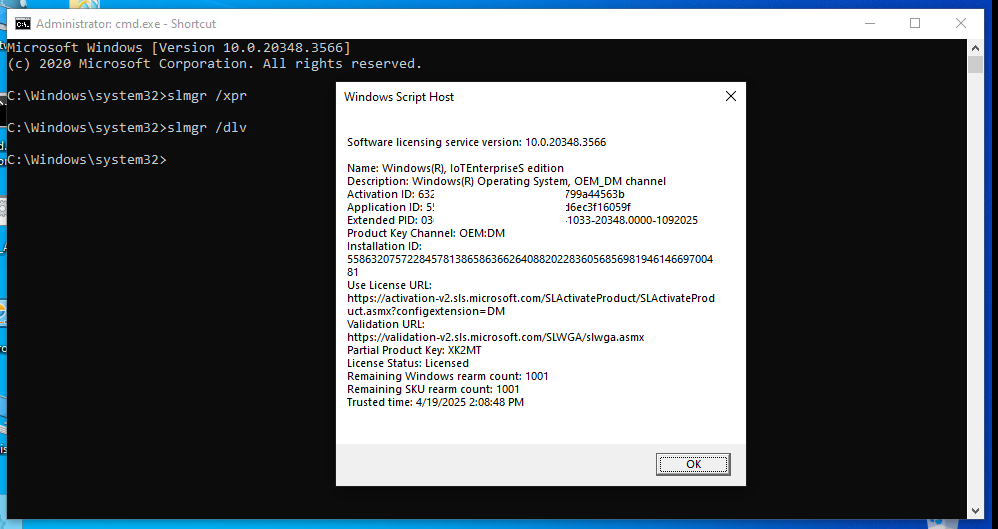
Task: Click 'Software licensing service version' line
Action: pyautogui.click(x=476, y=142)
